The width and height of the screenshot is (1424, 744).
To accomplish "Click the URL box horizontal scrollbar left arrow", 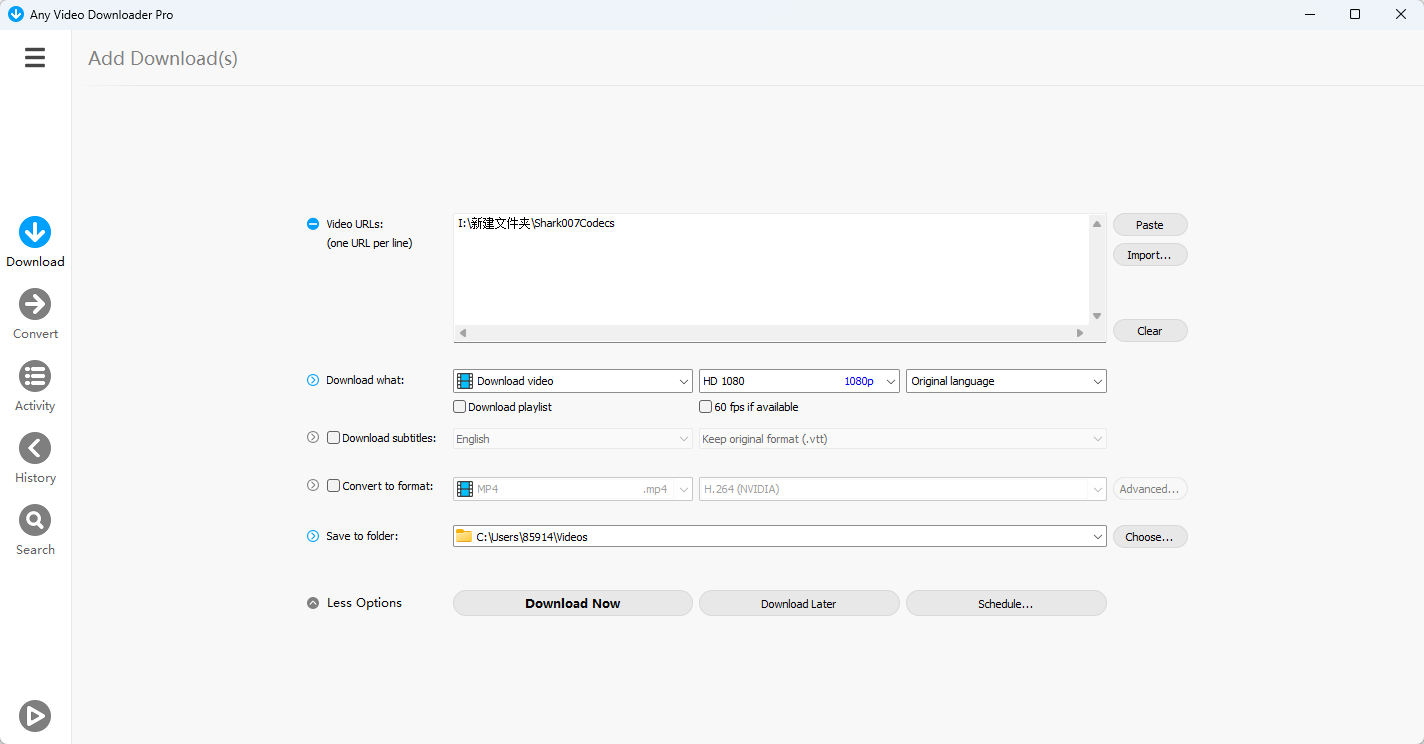I will point(463,333).
